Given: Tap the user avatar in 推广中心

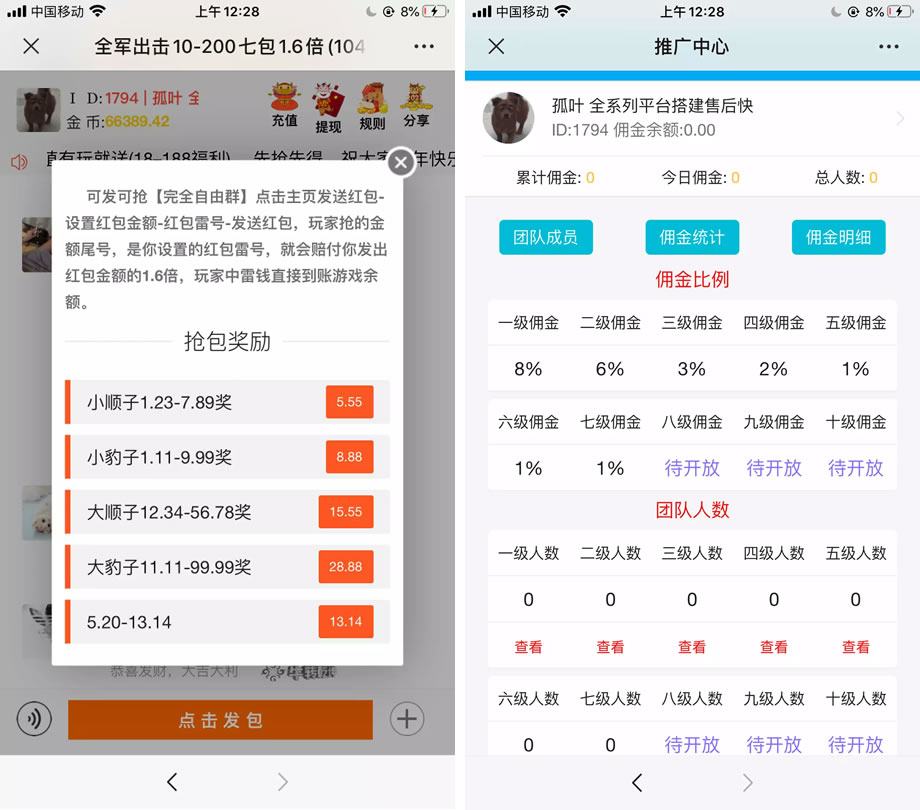Looking at the screenshot, I should [x=508, y=117].
